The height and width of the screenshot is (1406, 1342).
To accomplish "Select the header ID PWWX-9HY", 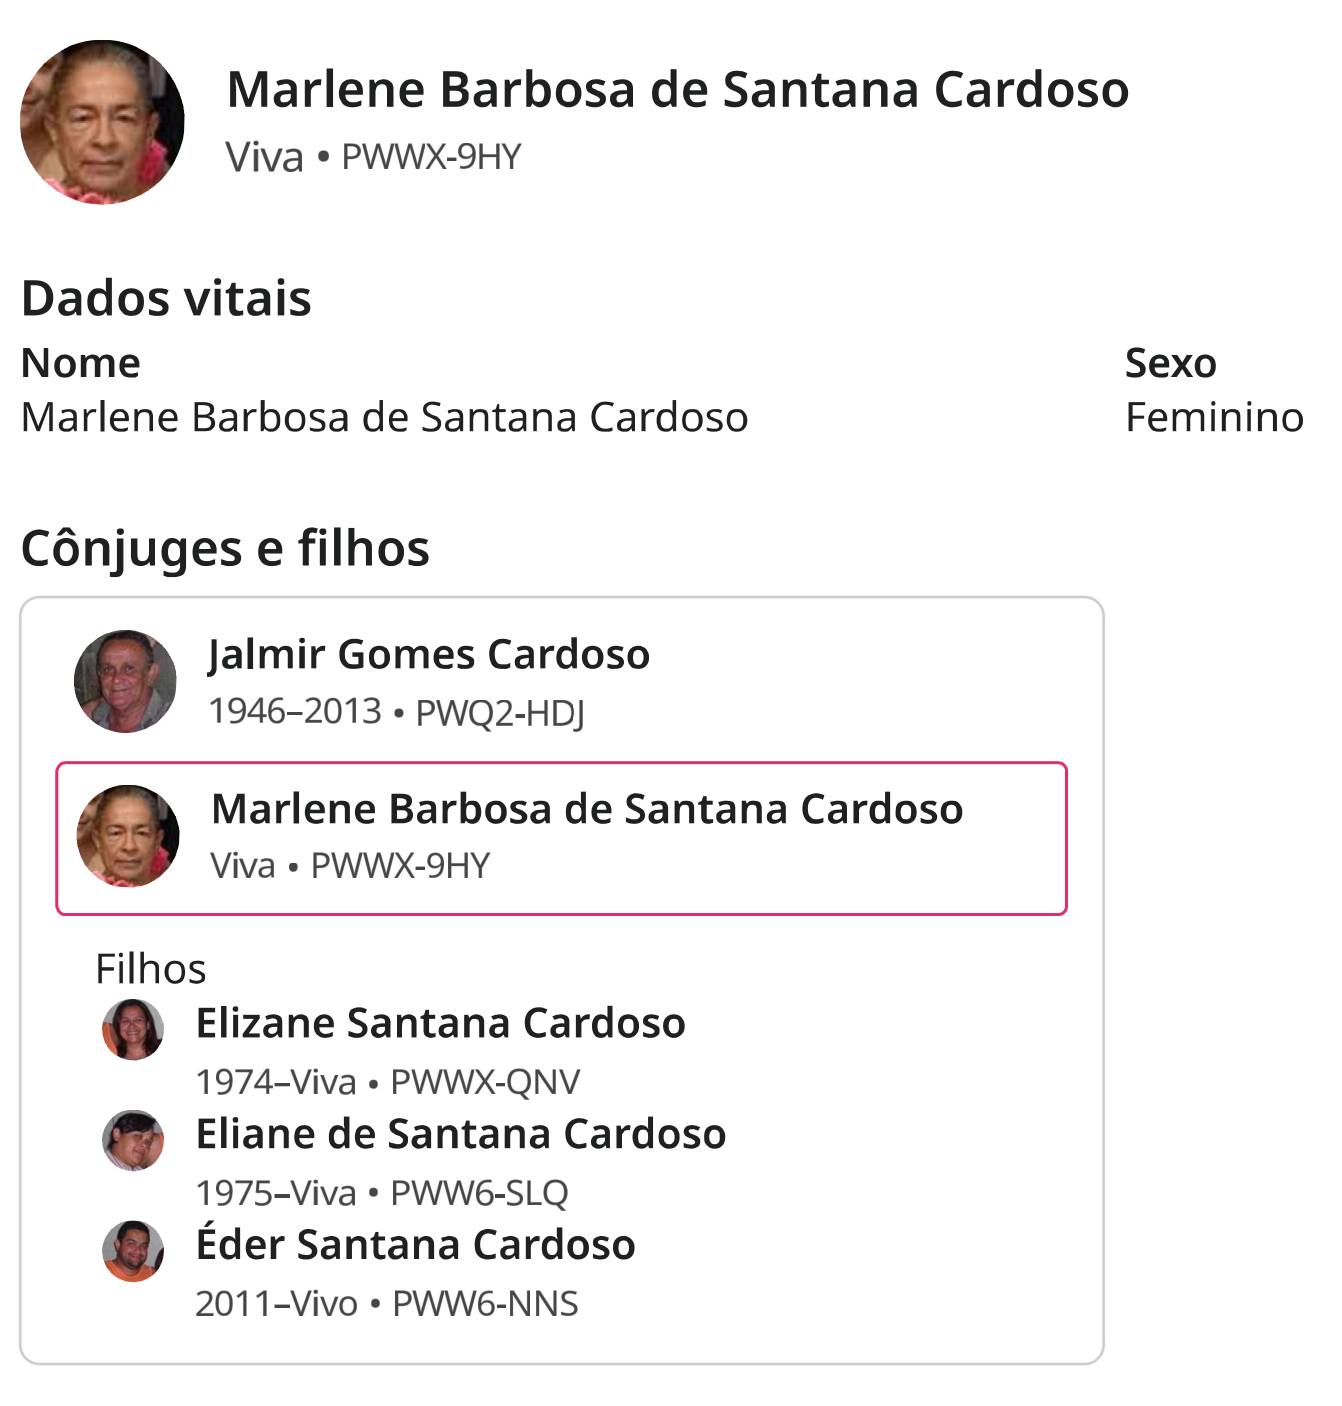I will pyautogui.click(x=431, y=157).
